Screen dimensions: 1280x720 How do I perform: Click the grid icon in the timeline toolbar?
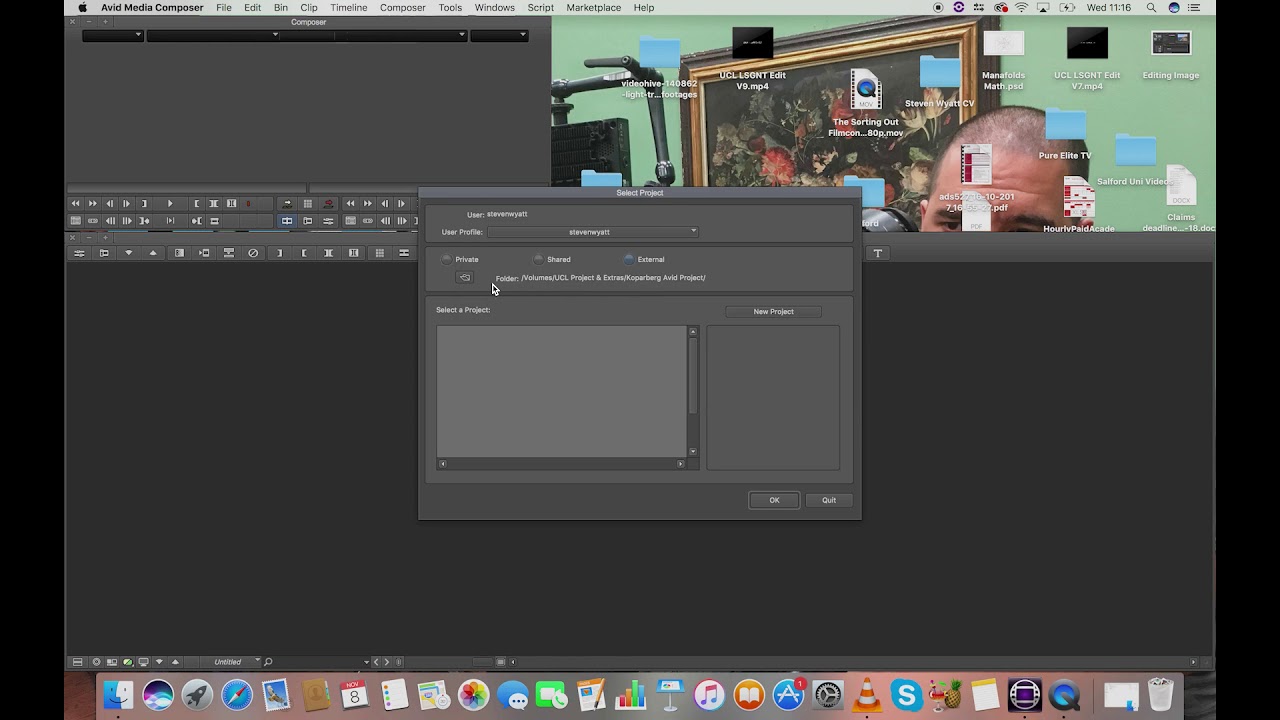point(380,253)
